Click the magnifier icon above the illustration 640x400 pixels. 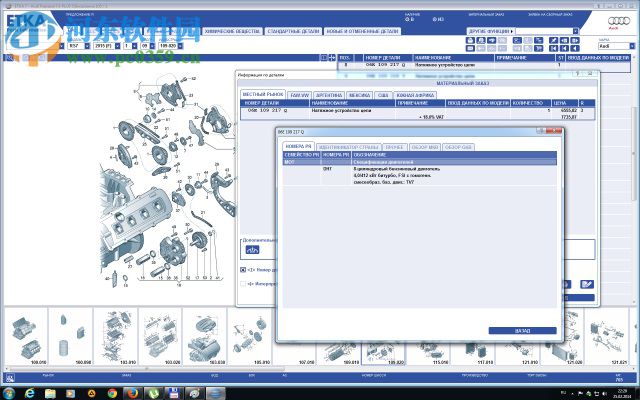coord(9,58)
